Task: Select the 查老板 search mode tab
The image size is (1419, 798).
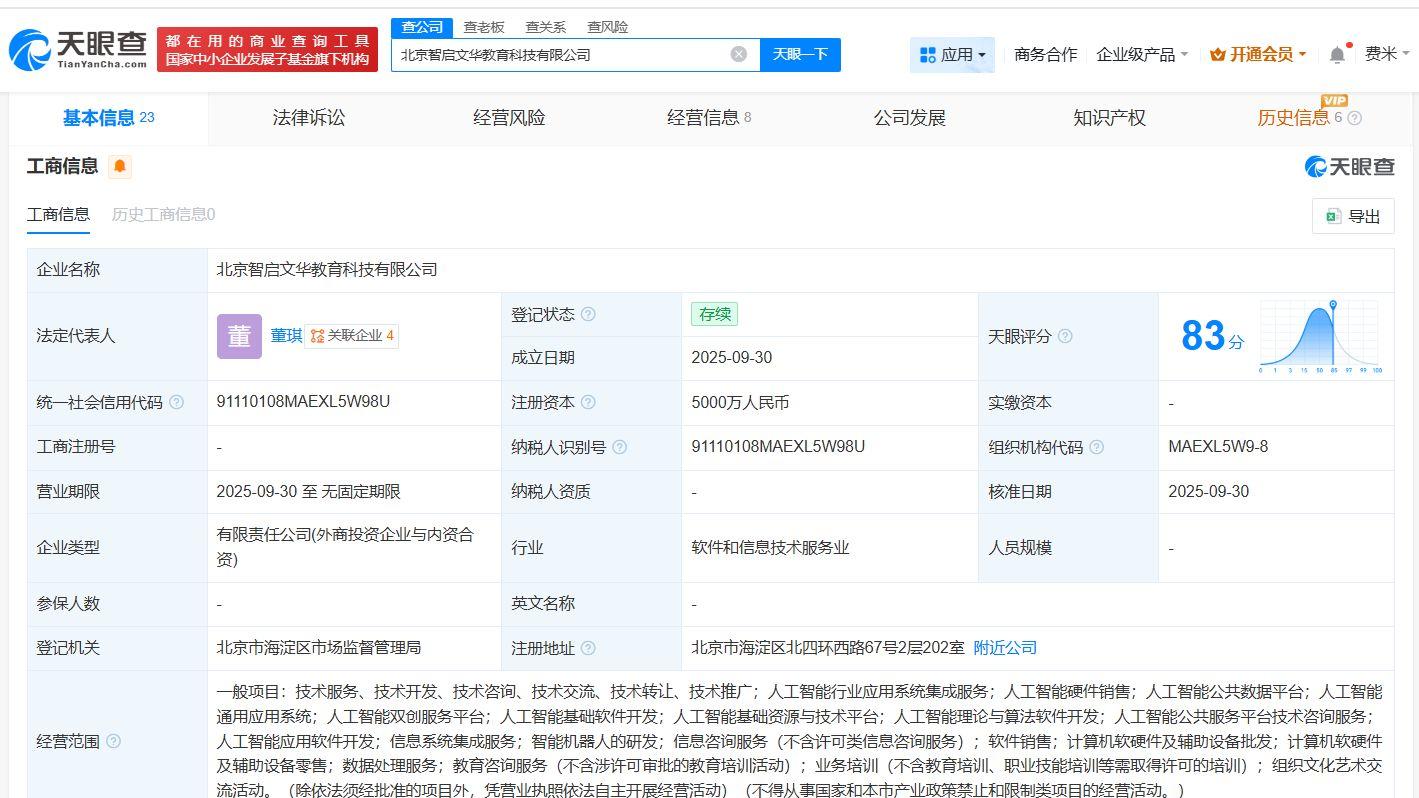Action: click(x=484, y=27)
